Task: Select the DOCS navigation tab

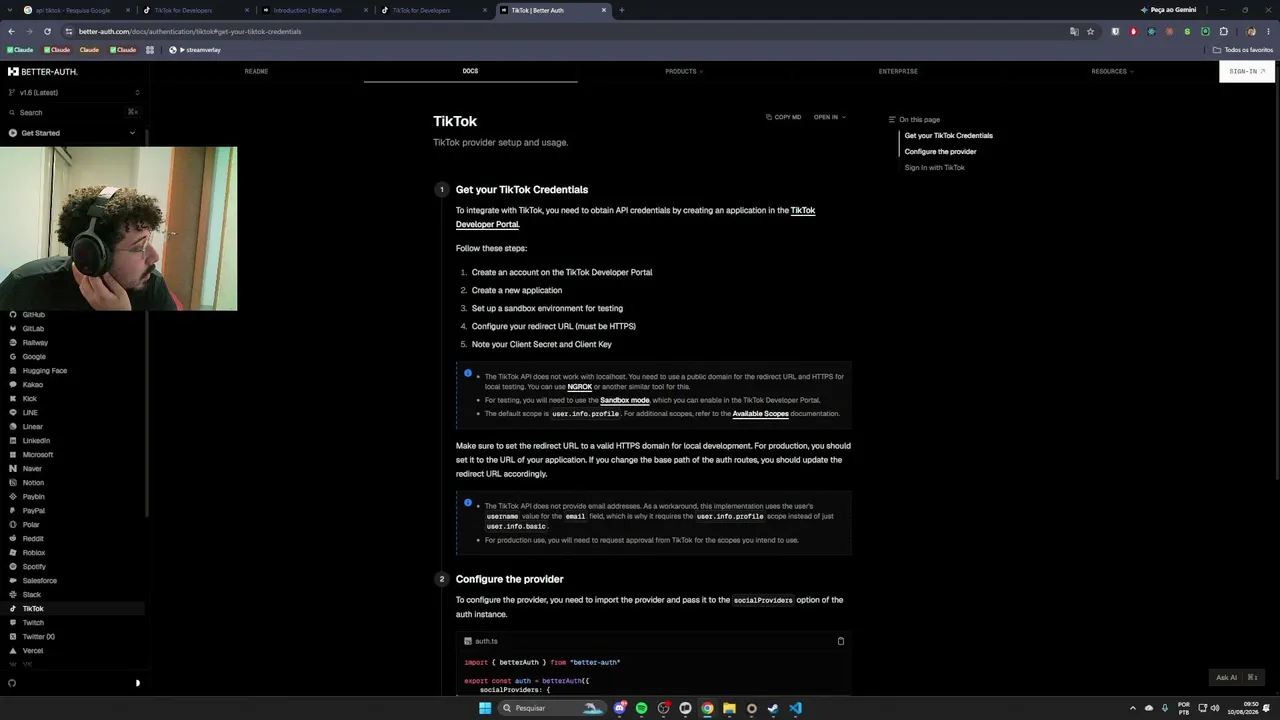Action: coord(470,71)
